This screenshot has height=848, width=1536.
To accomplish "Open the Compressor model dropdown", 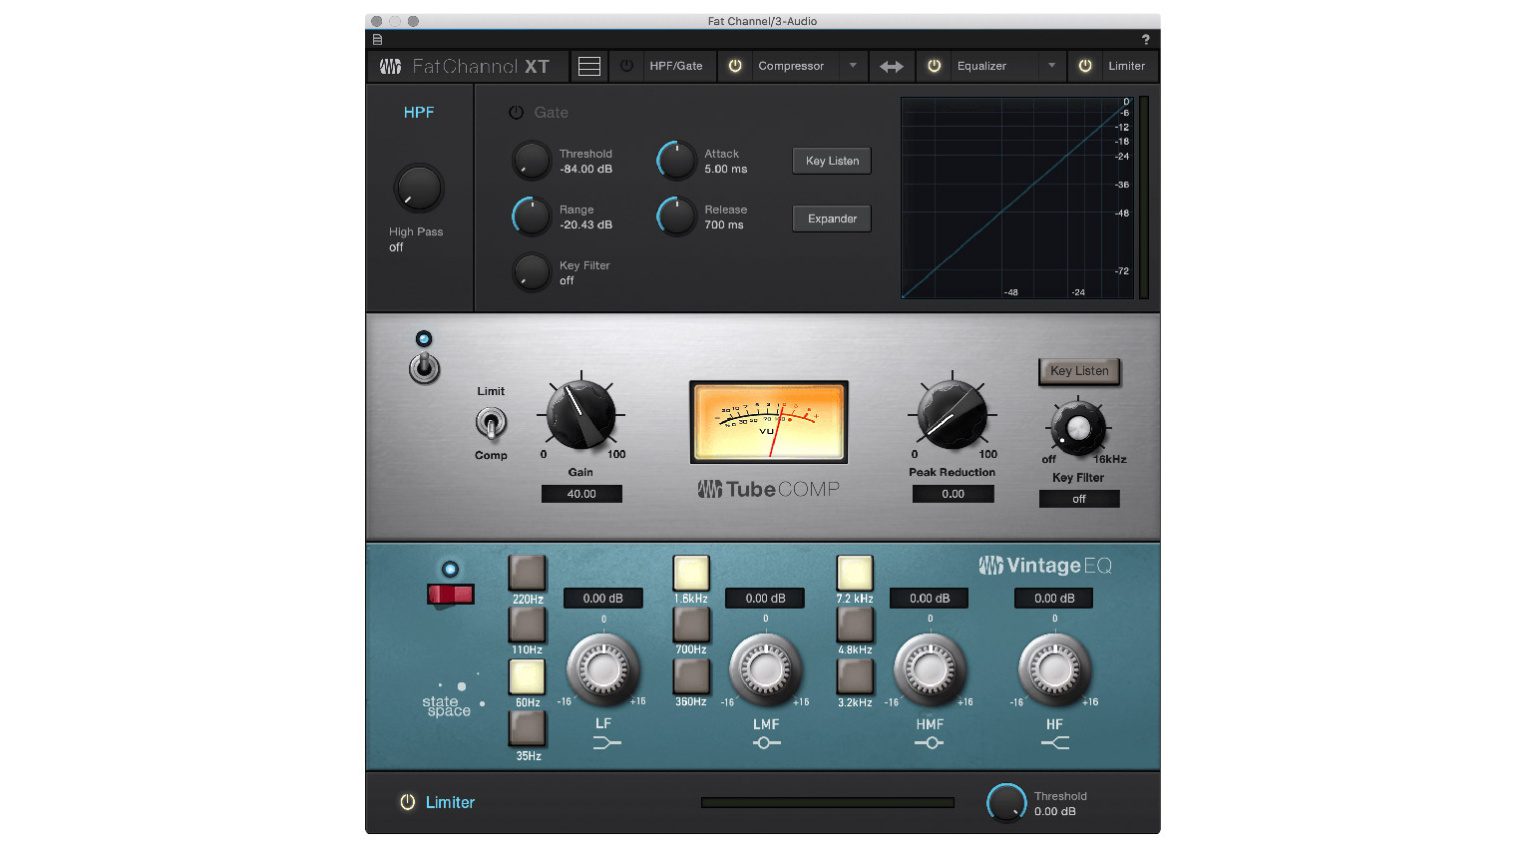I will tap(853, 65).
